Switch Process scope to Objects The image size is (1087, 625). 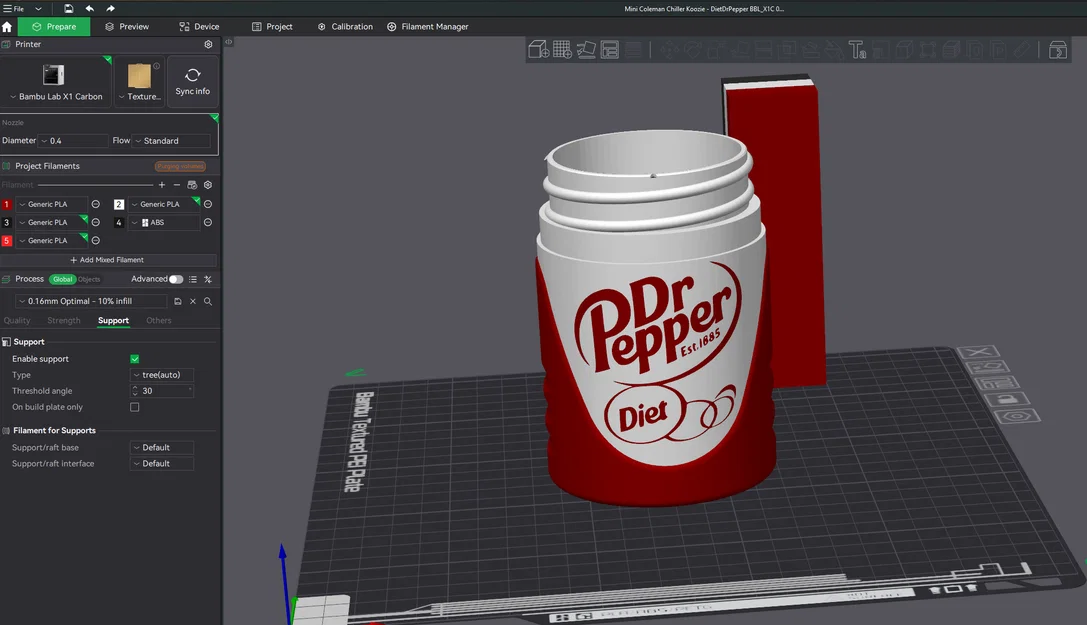tap(89, 279)
